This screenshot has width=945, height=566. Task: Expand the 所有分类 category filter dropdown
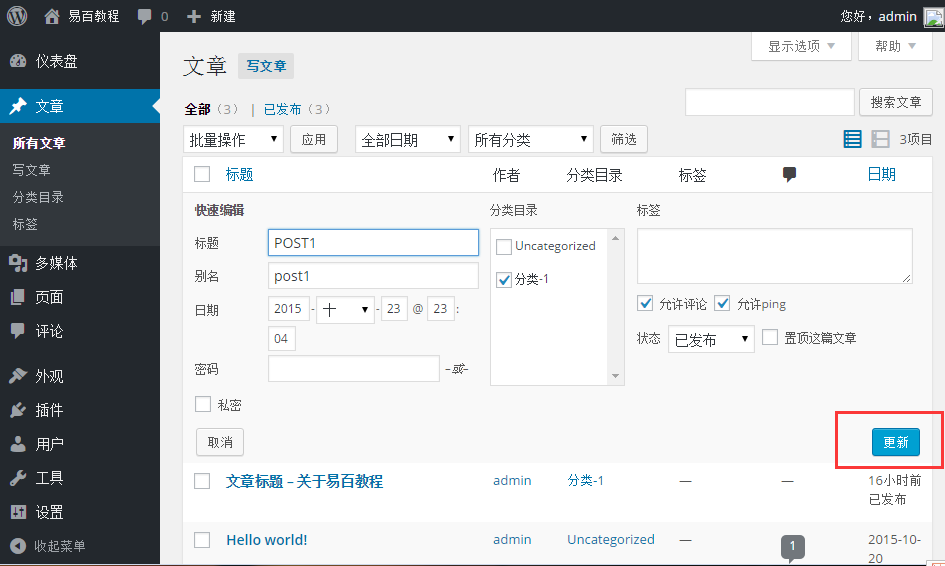530,140
